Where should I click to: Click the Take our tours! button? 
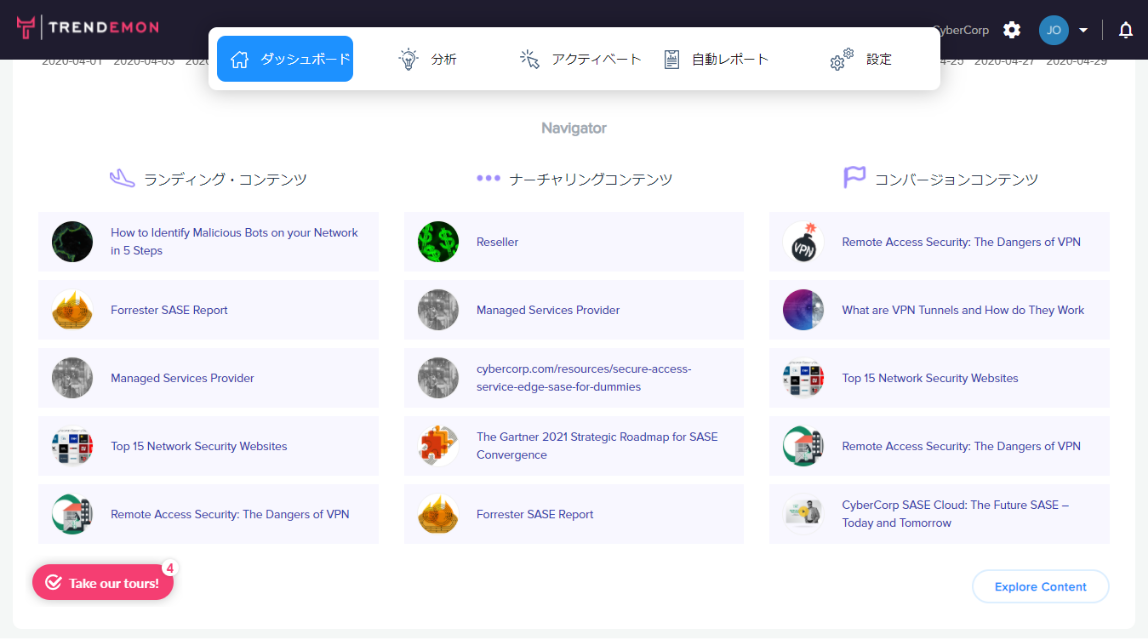point(102,583)
